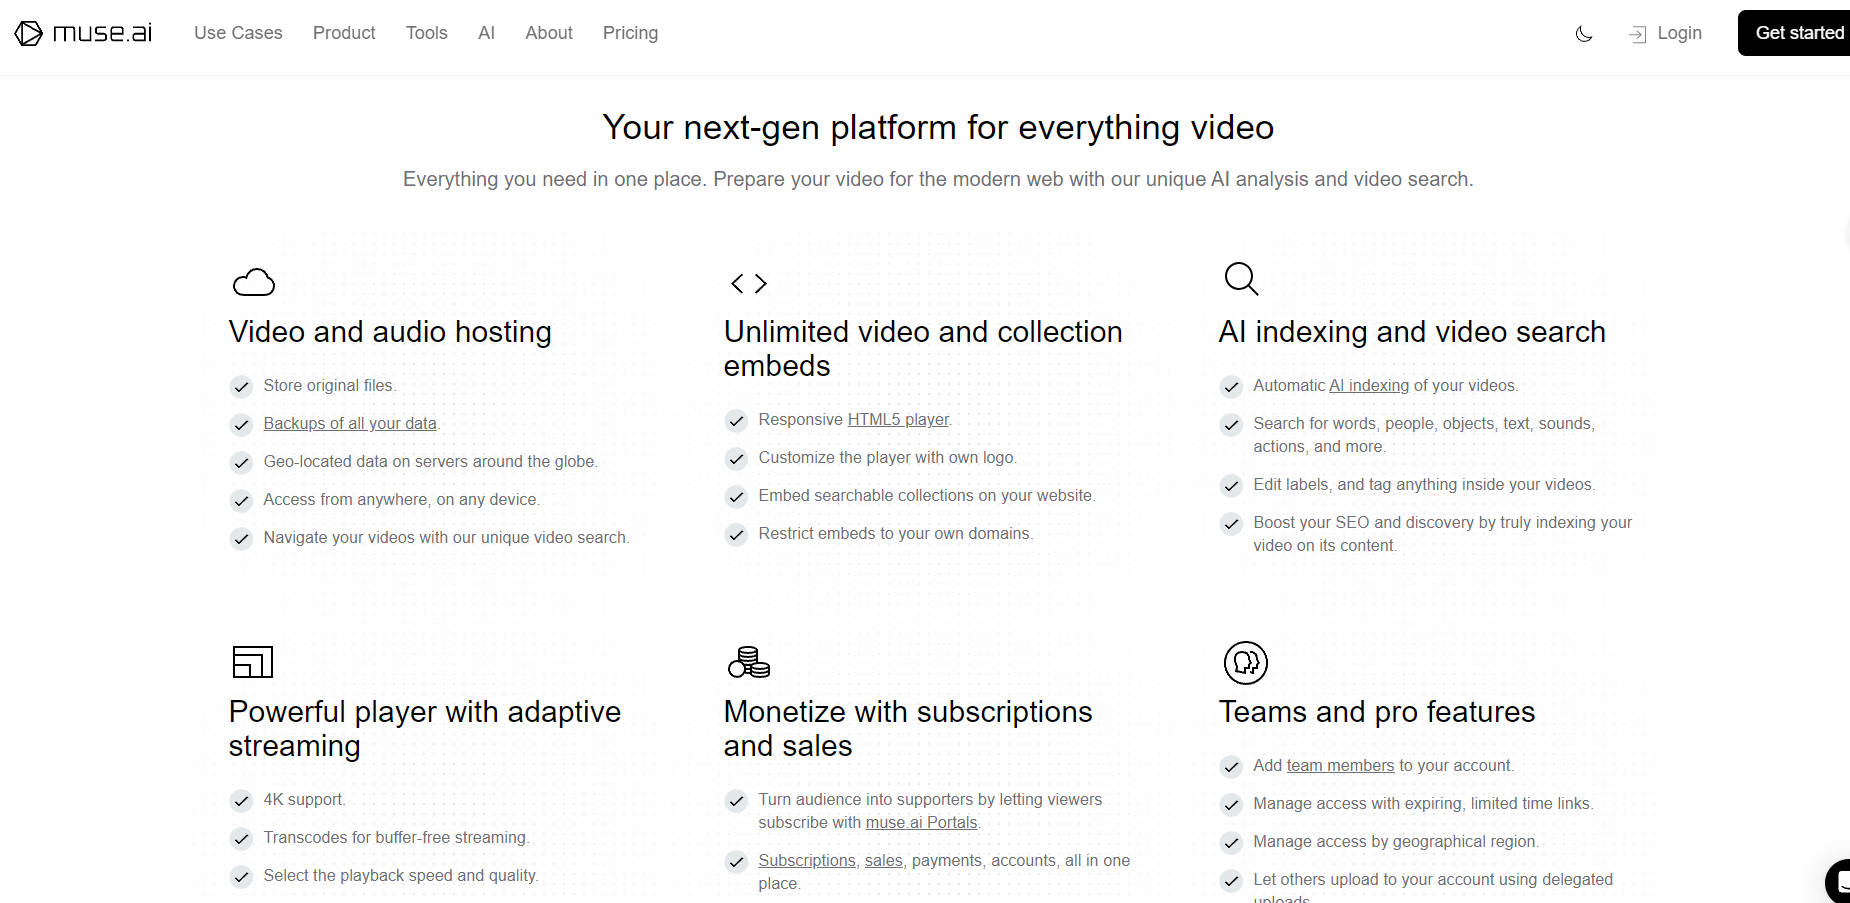1850x903 pixels.
Task: Go to the Pricing page
Action: [630, 33]
